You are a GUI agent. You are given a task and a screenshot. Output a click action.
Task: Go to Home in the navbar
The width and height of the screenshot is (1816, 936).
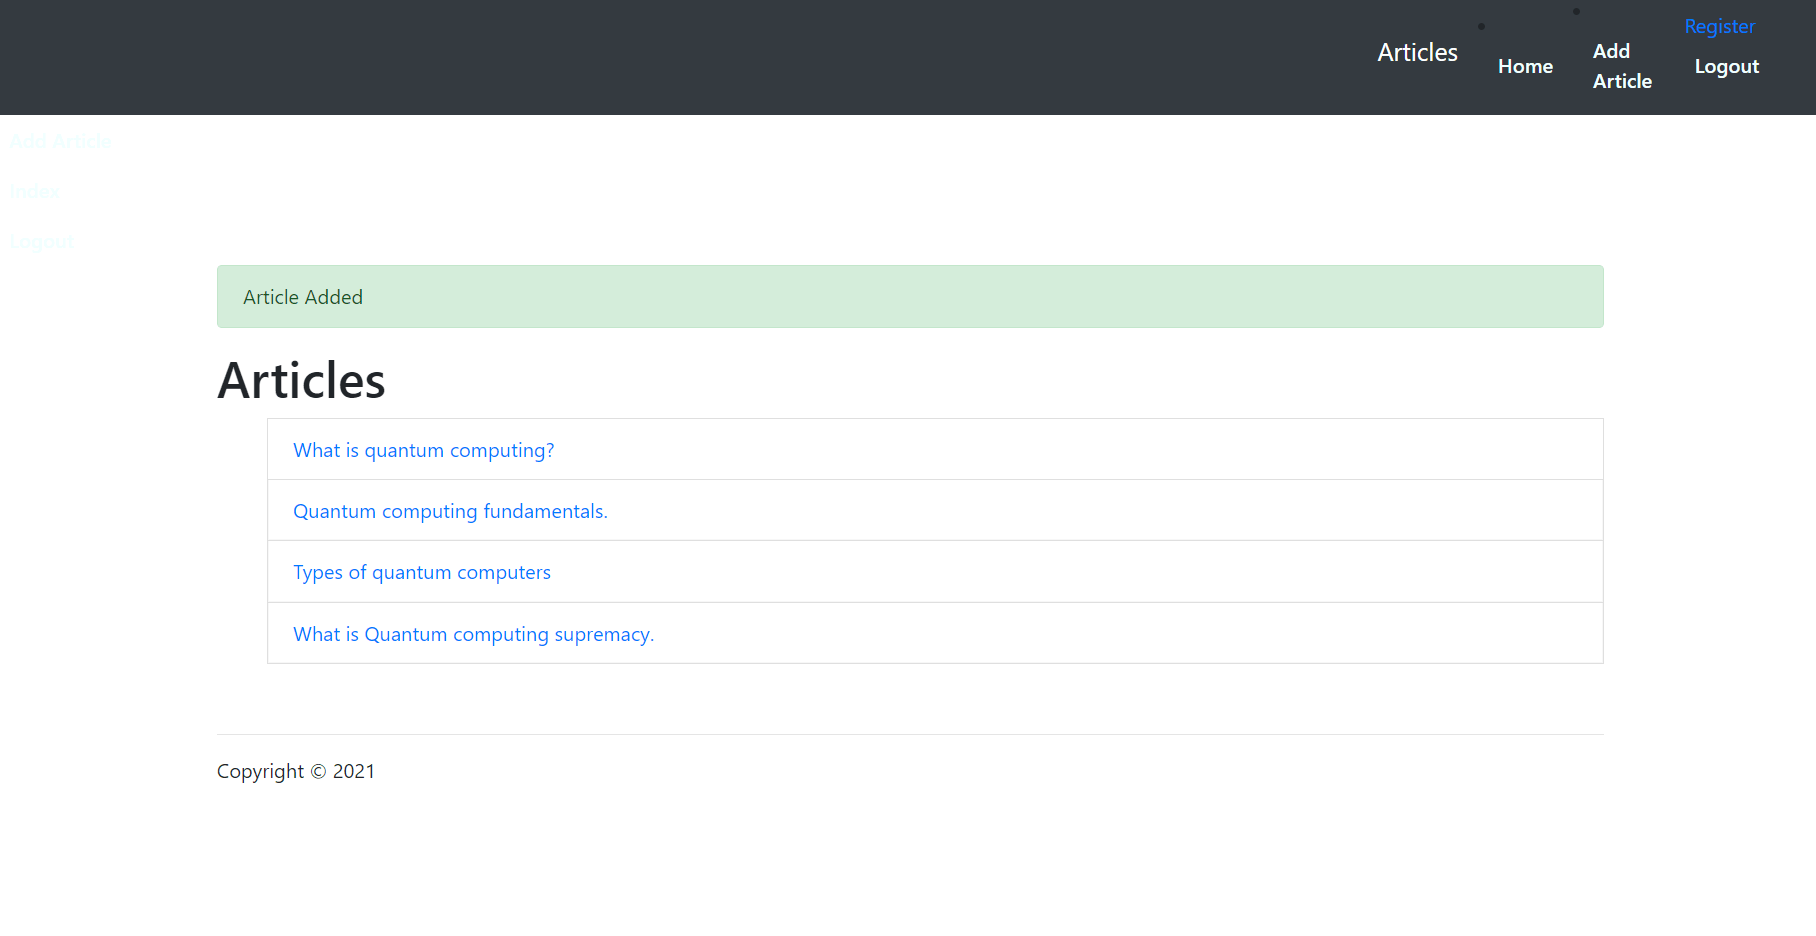(x=1525, y=67)
